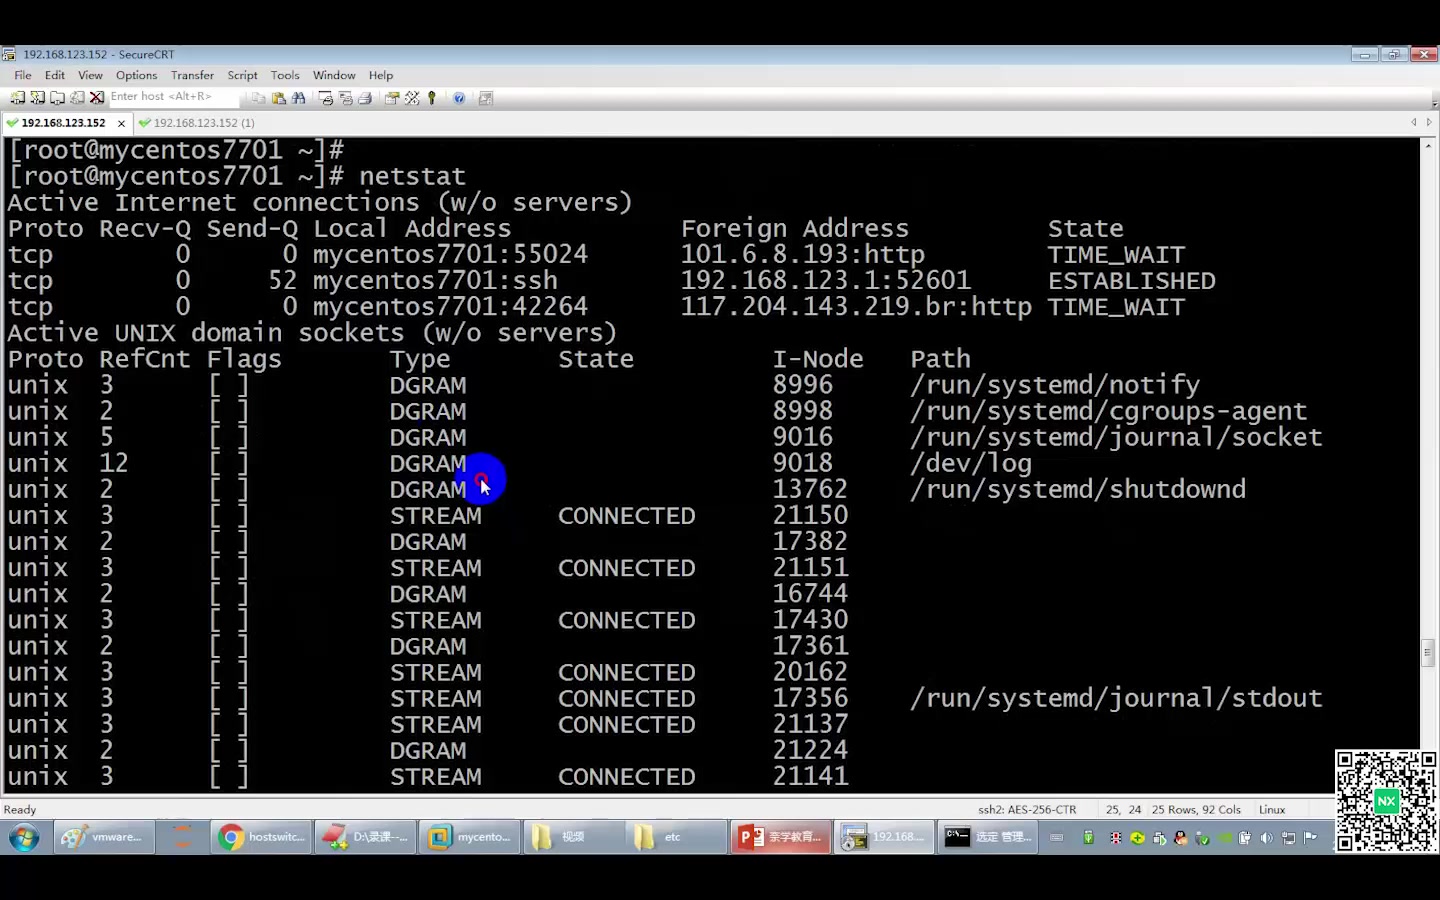Click local address mycentos7701:ssh

click(435, 281)
